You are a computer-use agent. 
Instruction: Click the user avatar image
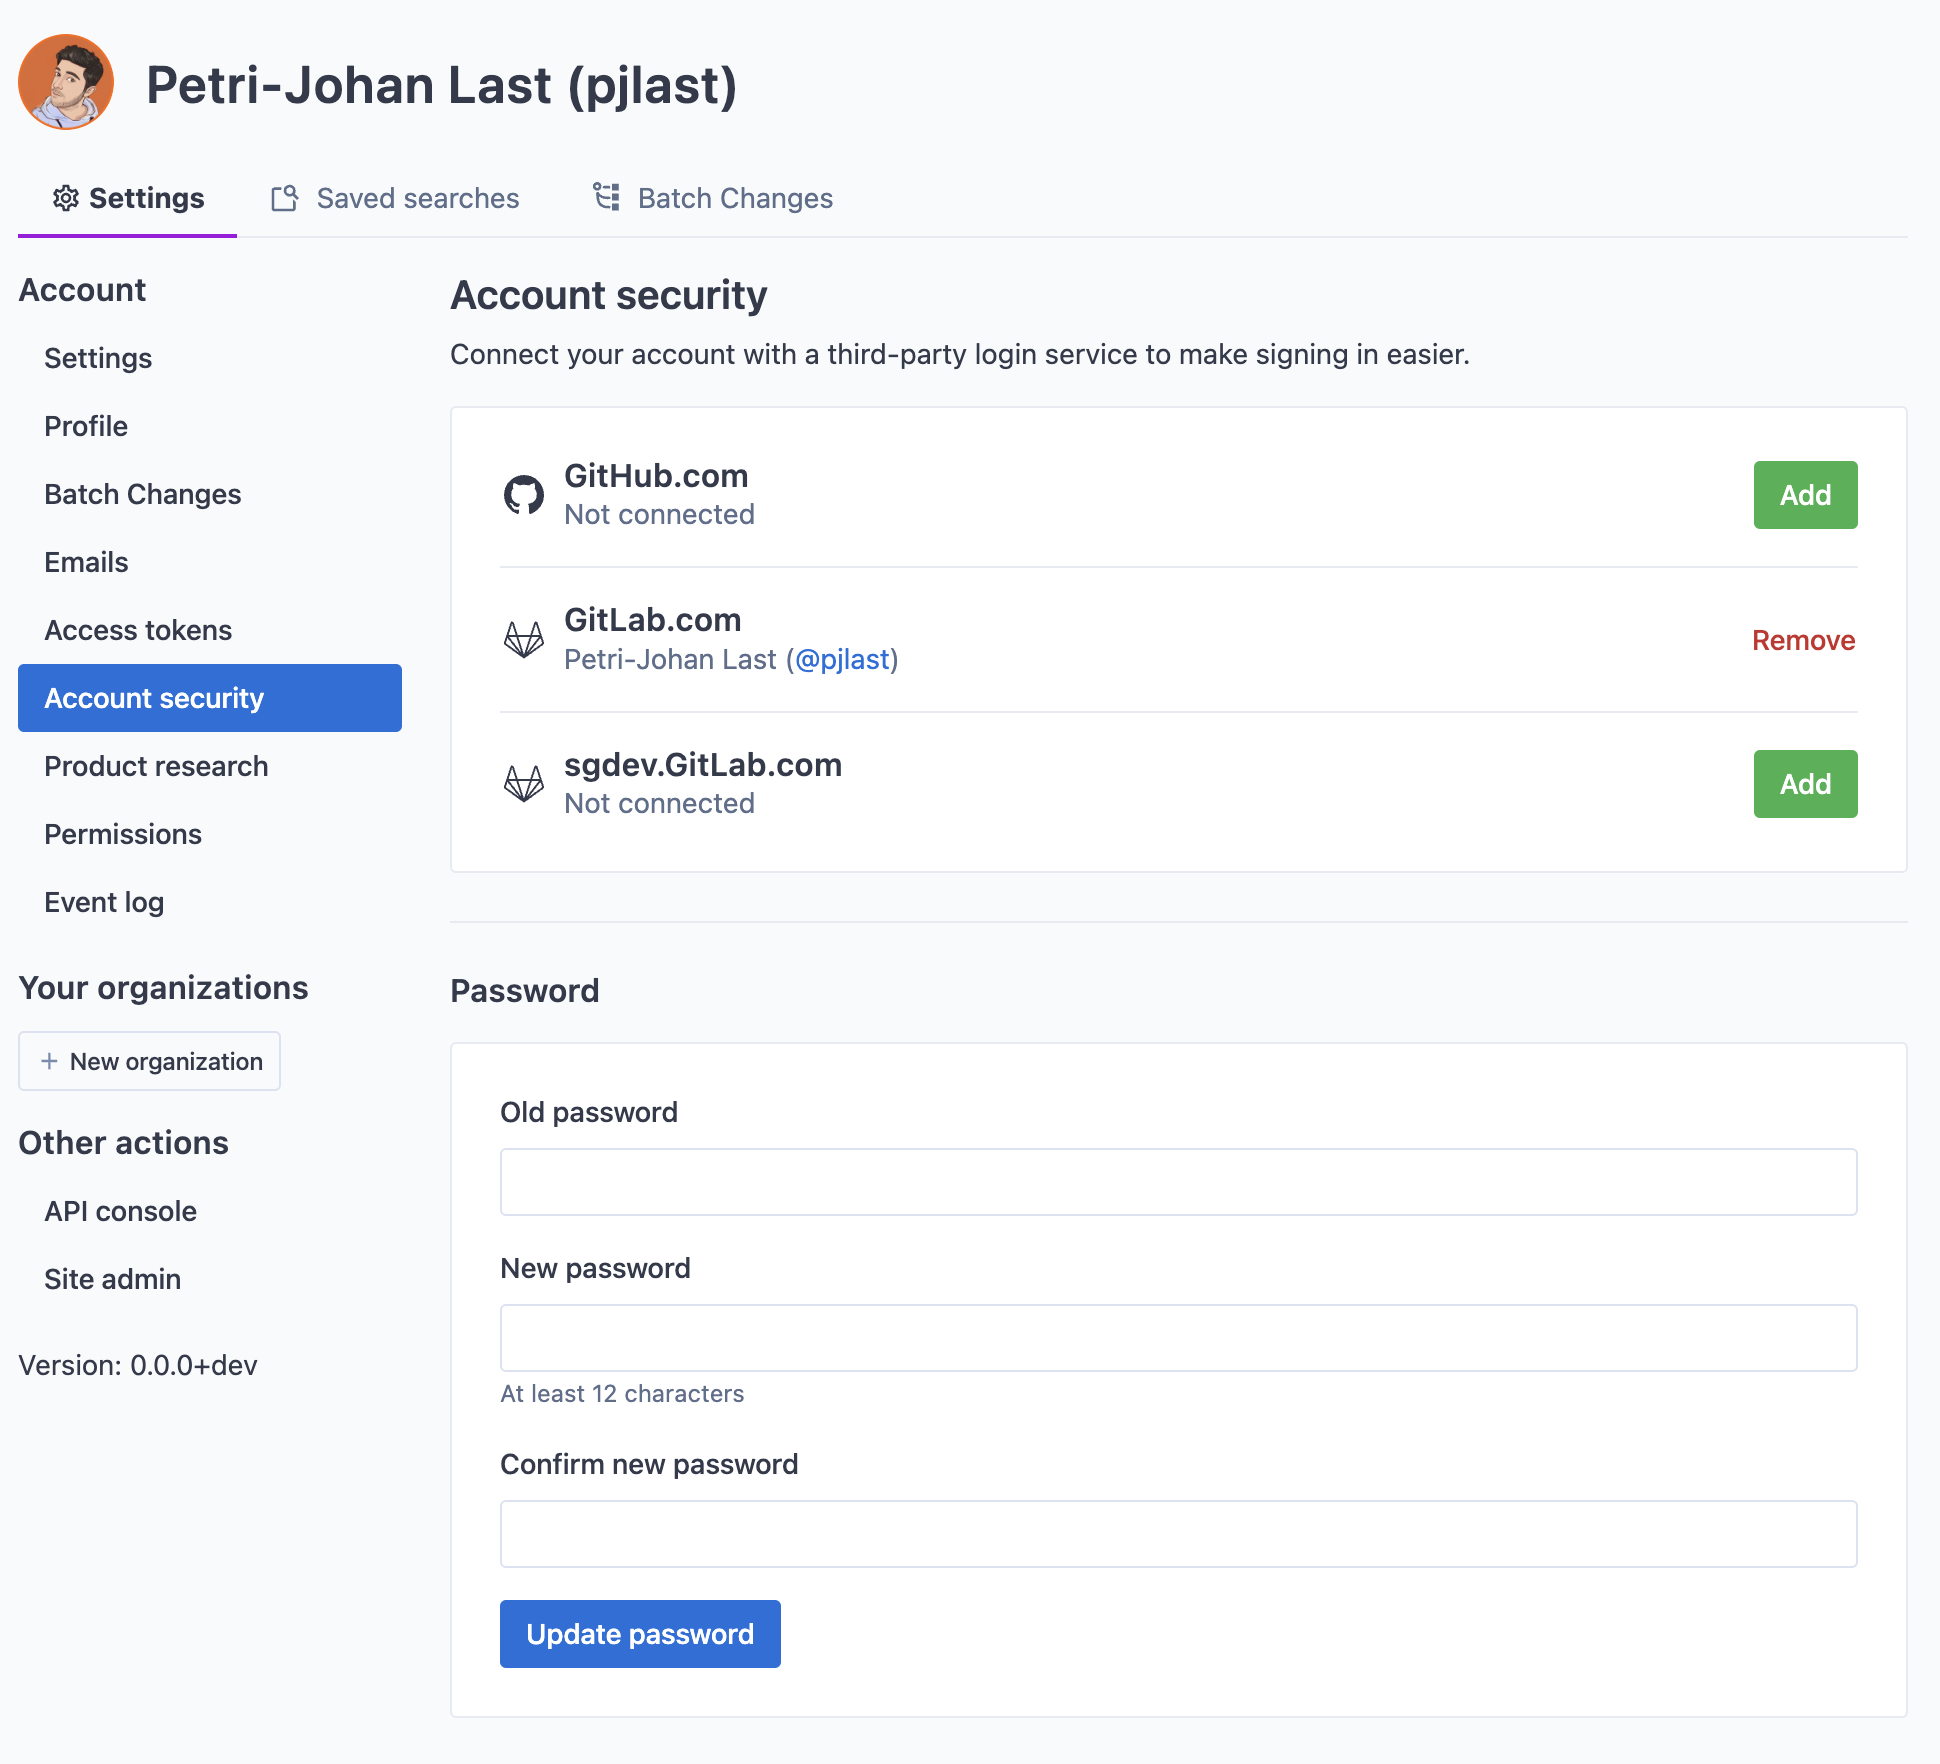click(66, 83)
